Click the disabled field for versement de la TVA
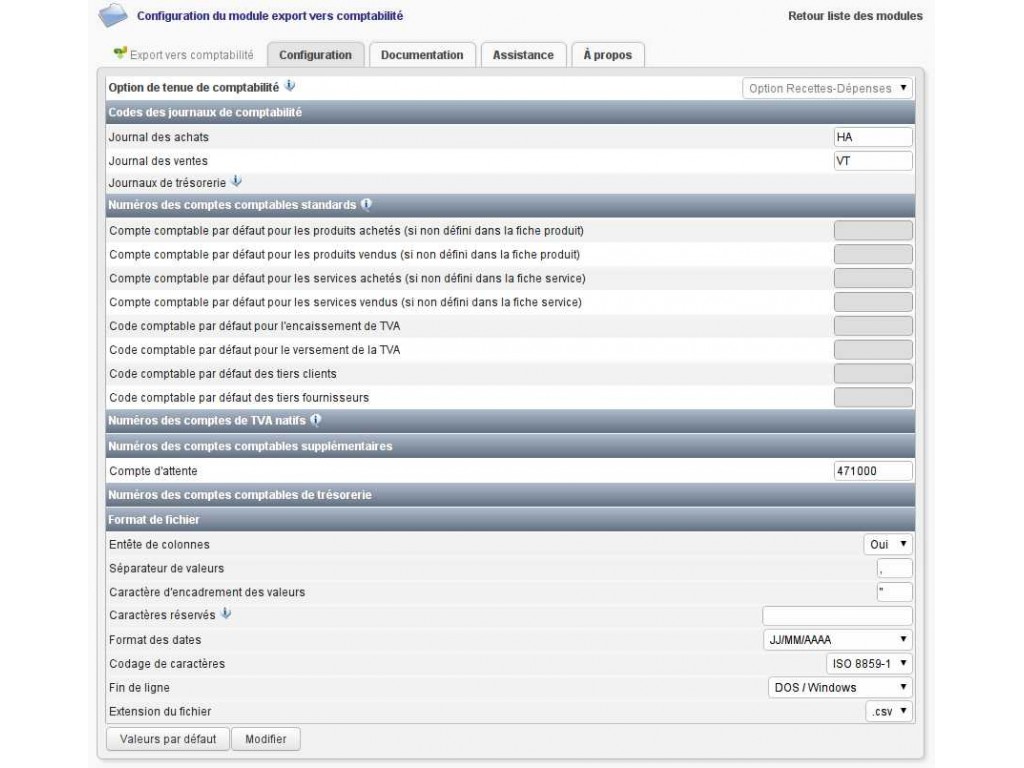Screen dimensions: 1024x768 (x=873, y=349)
